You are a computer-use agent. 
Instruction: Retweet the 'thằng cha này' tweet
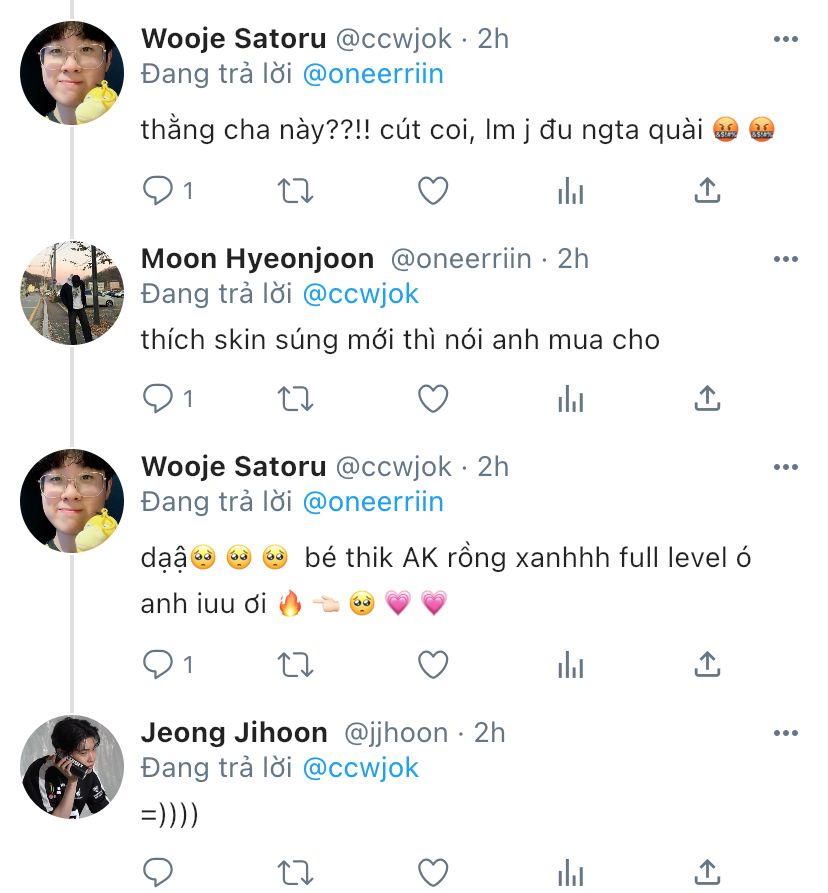pyautogui.click(x=295, y=190)
